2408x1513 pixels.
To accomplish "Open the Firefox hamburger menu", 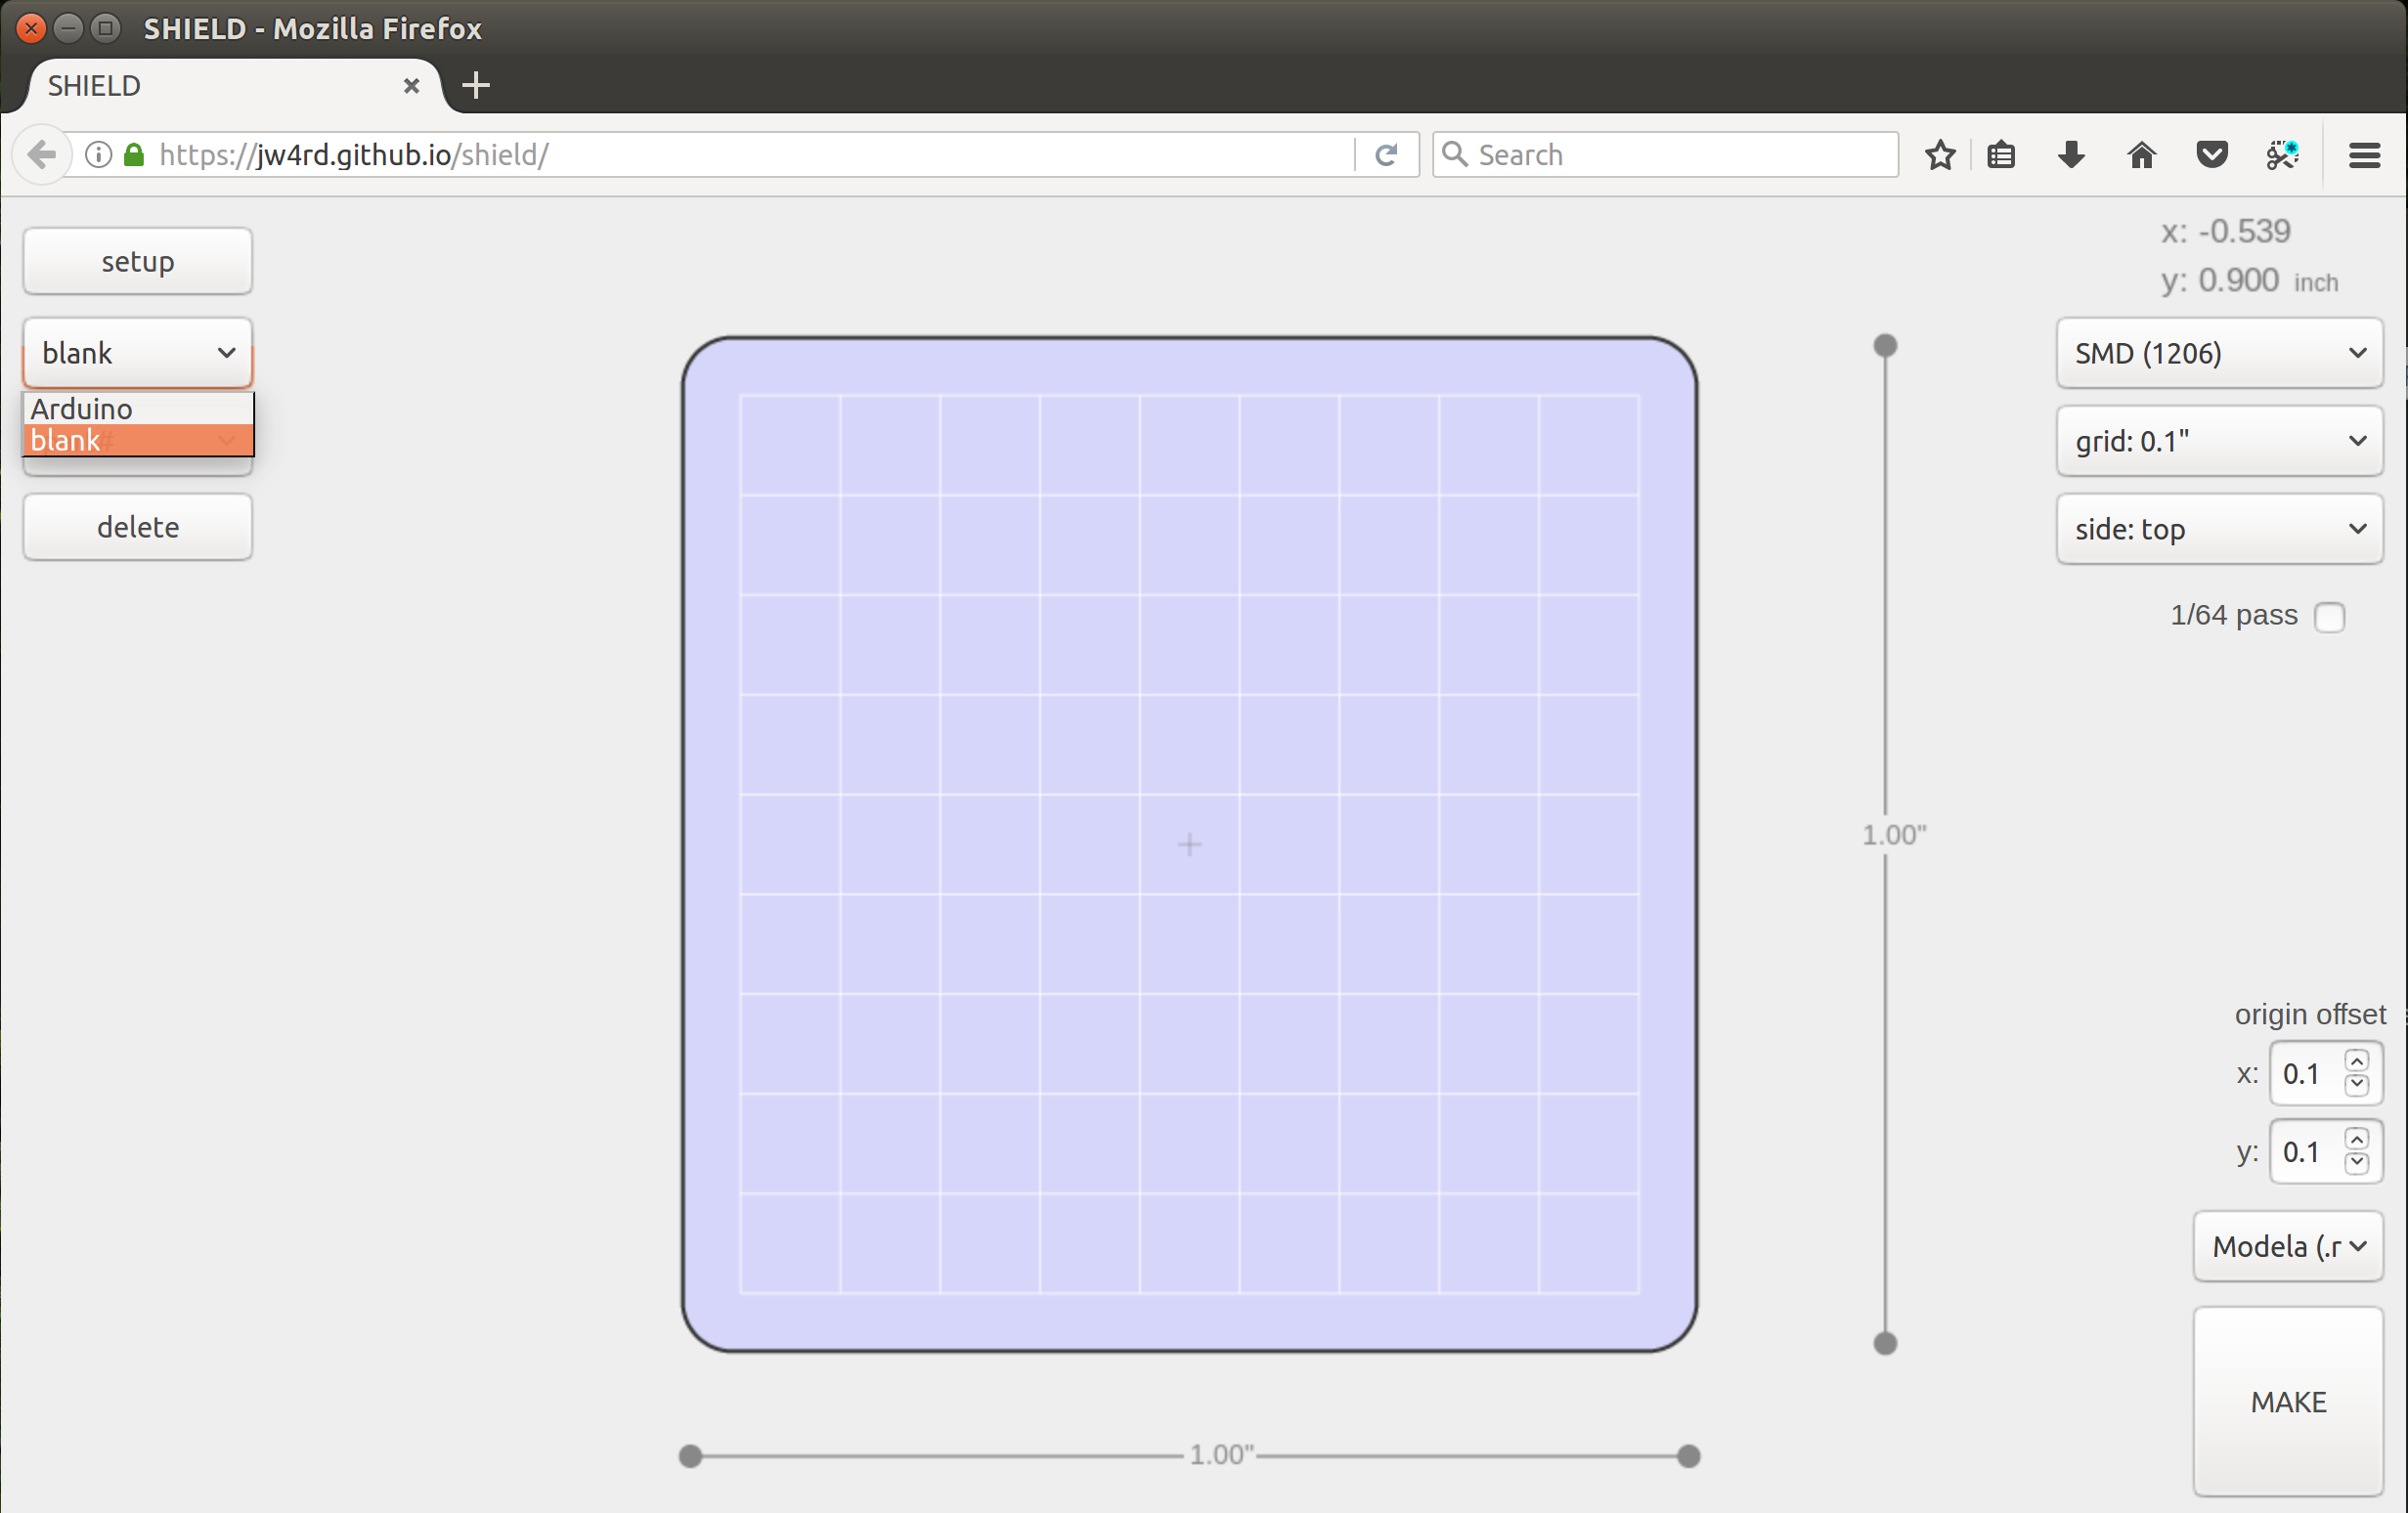I will pyautogui.click(x=2364, y=155).
